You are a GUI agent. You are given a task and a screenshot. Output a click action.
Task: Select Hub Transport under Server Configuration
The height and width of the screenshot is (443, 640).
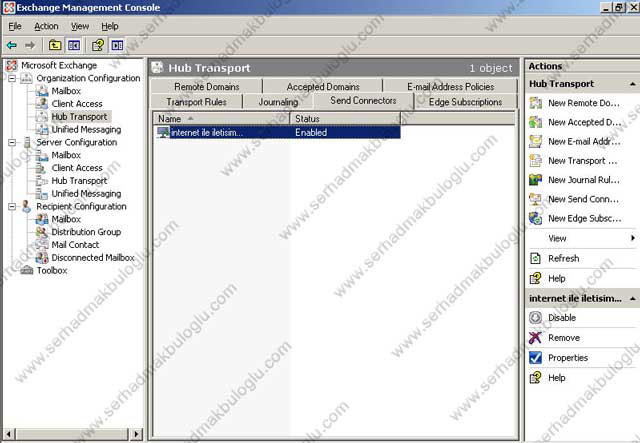pyautogui.click(x=79, y=180)
